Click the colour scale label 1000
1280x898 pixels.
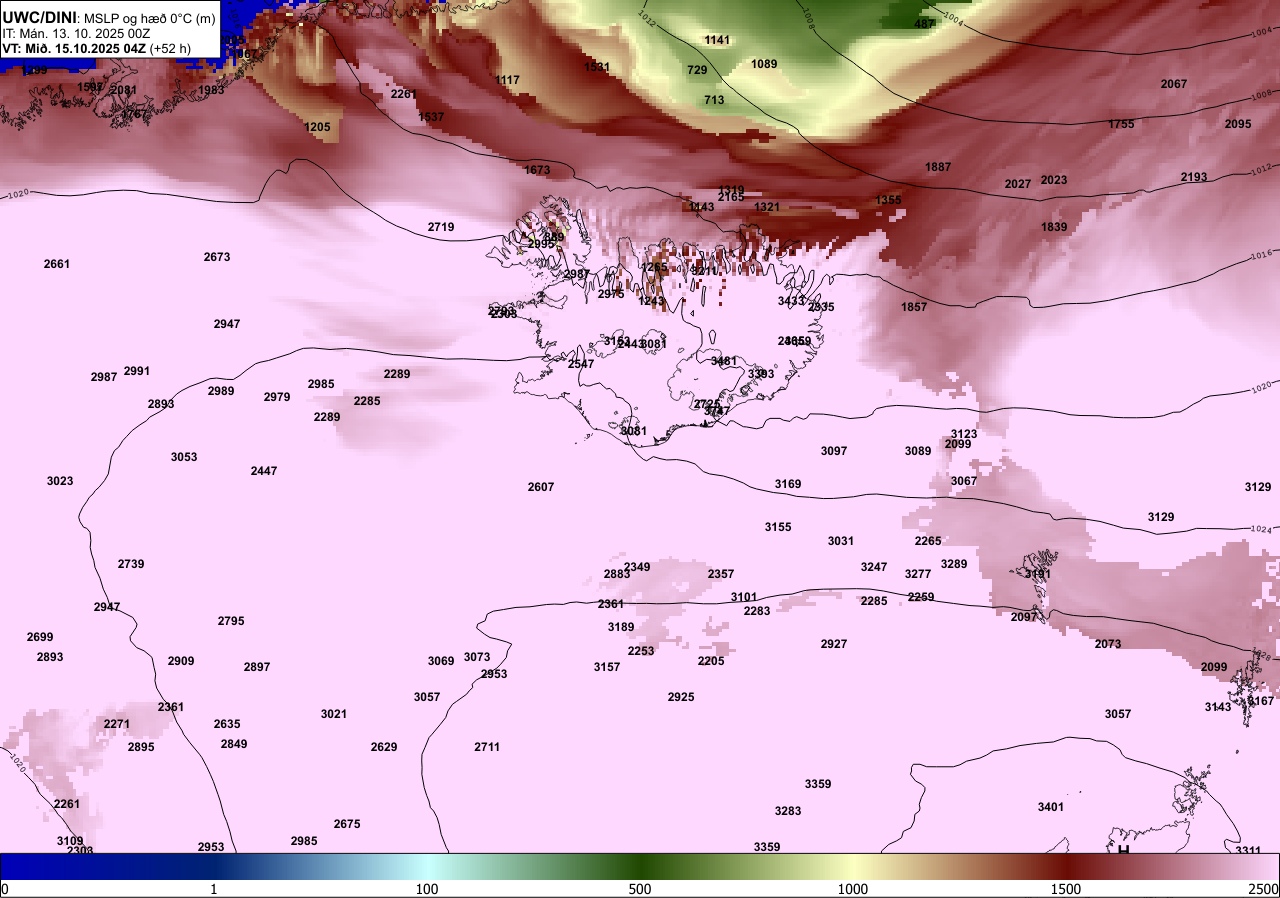point(852,889)
